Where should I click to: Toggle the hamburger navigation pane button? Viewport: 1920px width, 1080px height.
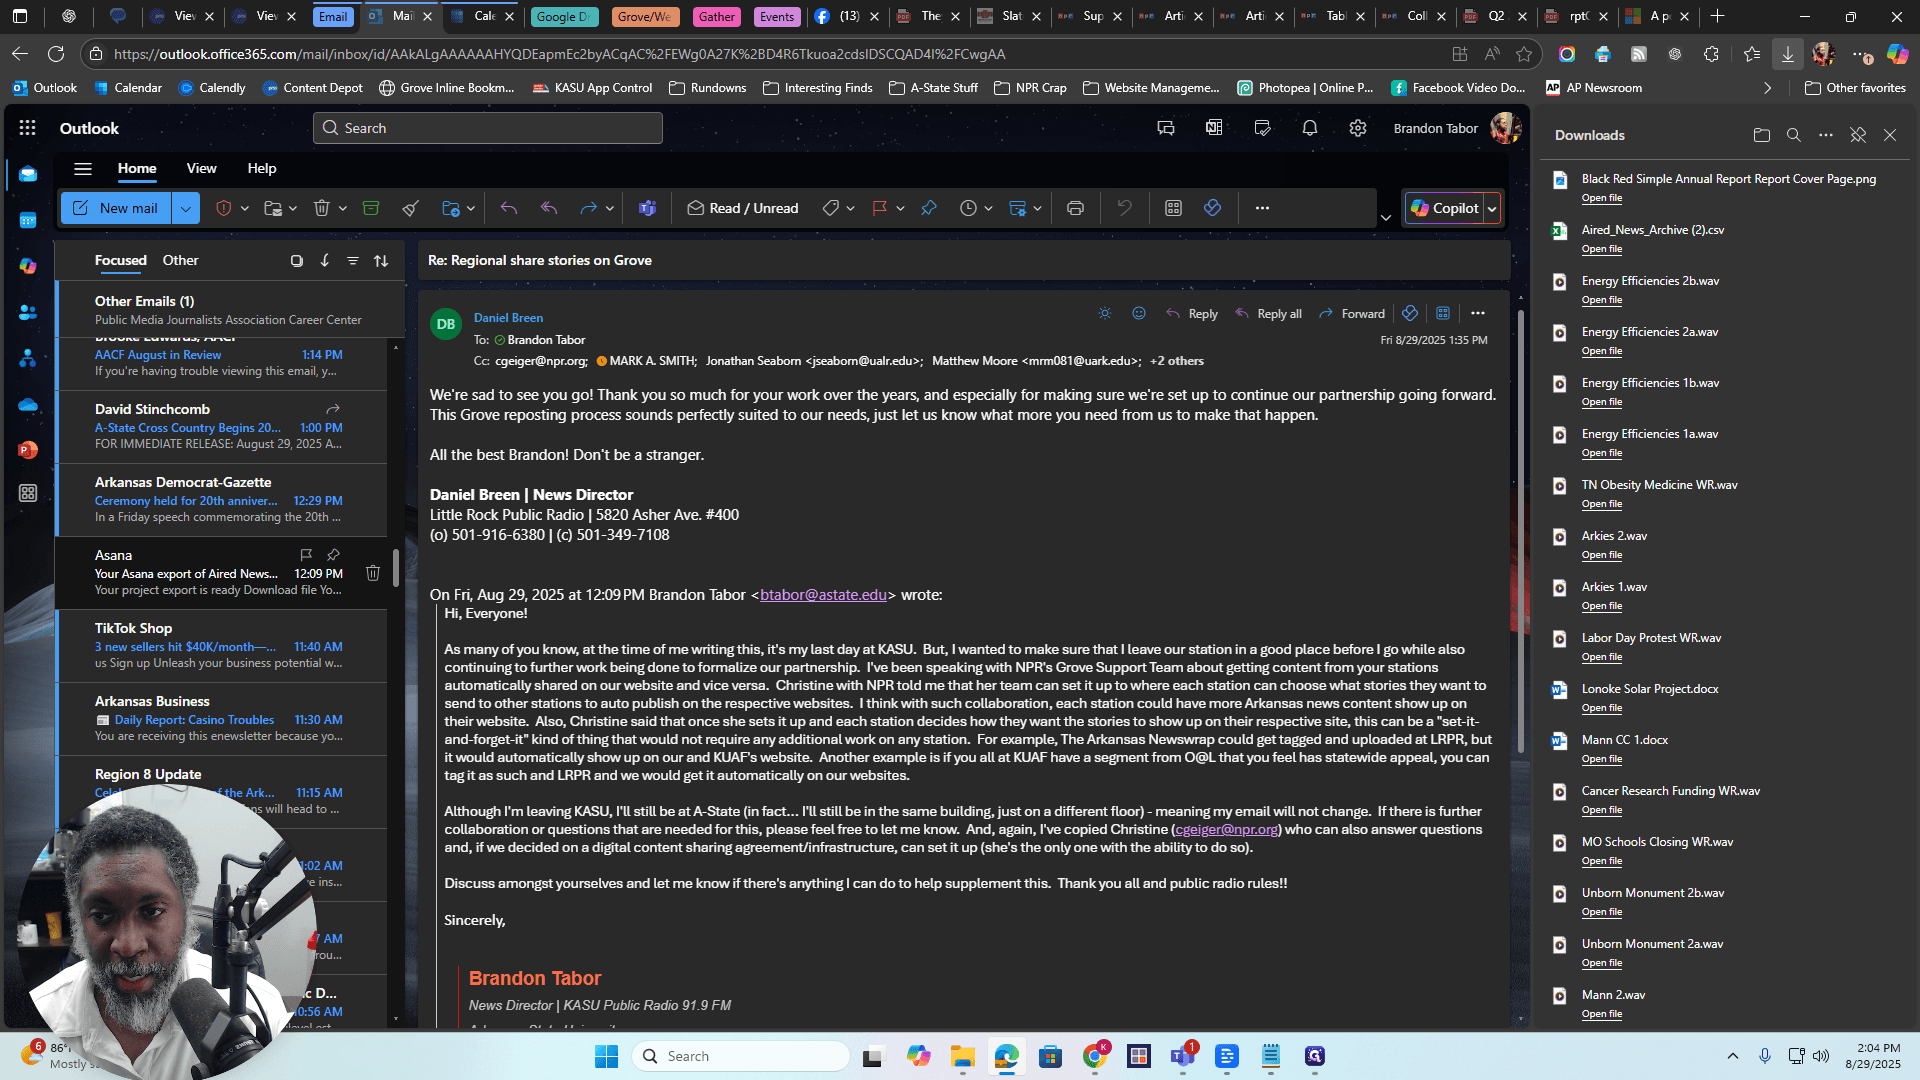(x=83, y=168)
